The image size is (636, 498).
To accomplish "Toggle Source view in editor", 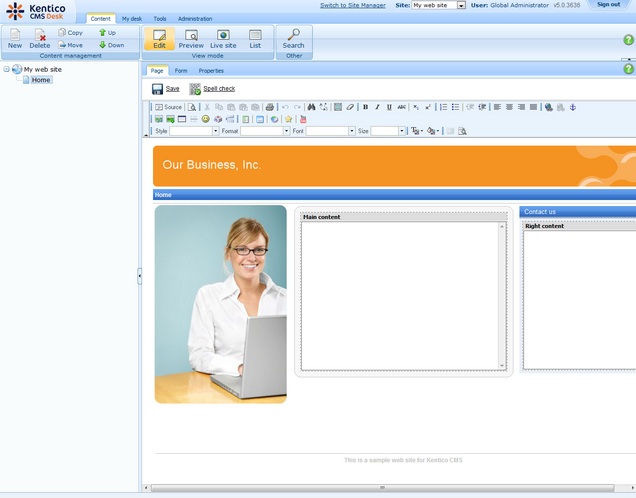I will pos(169,107).
